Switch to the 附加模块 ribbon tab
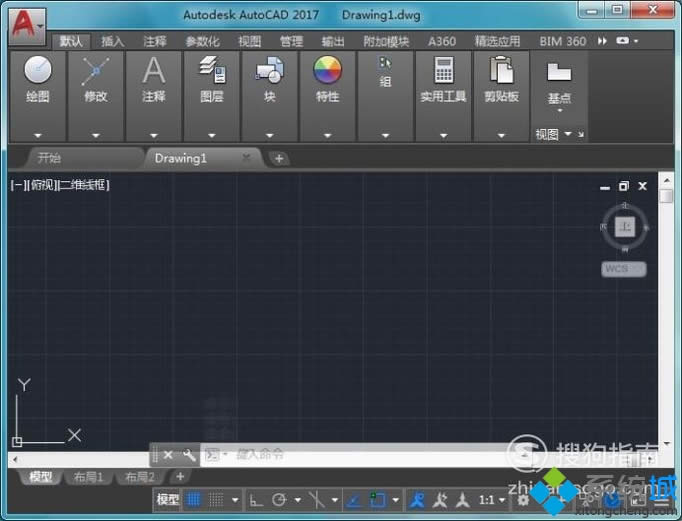The width and height of the screenshot is (682, 521). pos(386,41)
